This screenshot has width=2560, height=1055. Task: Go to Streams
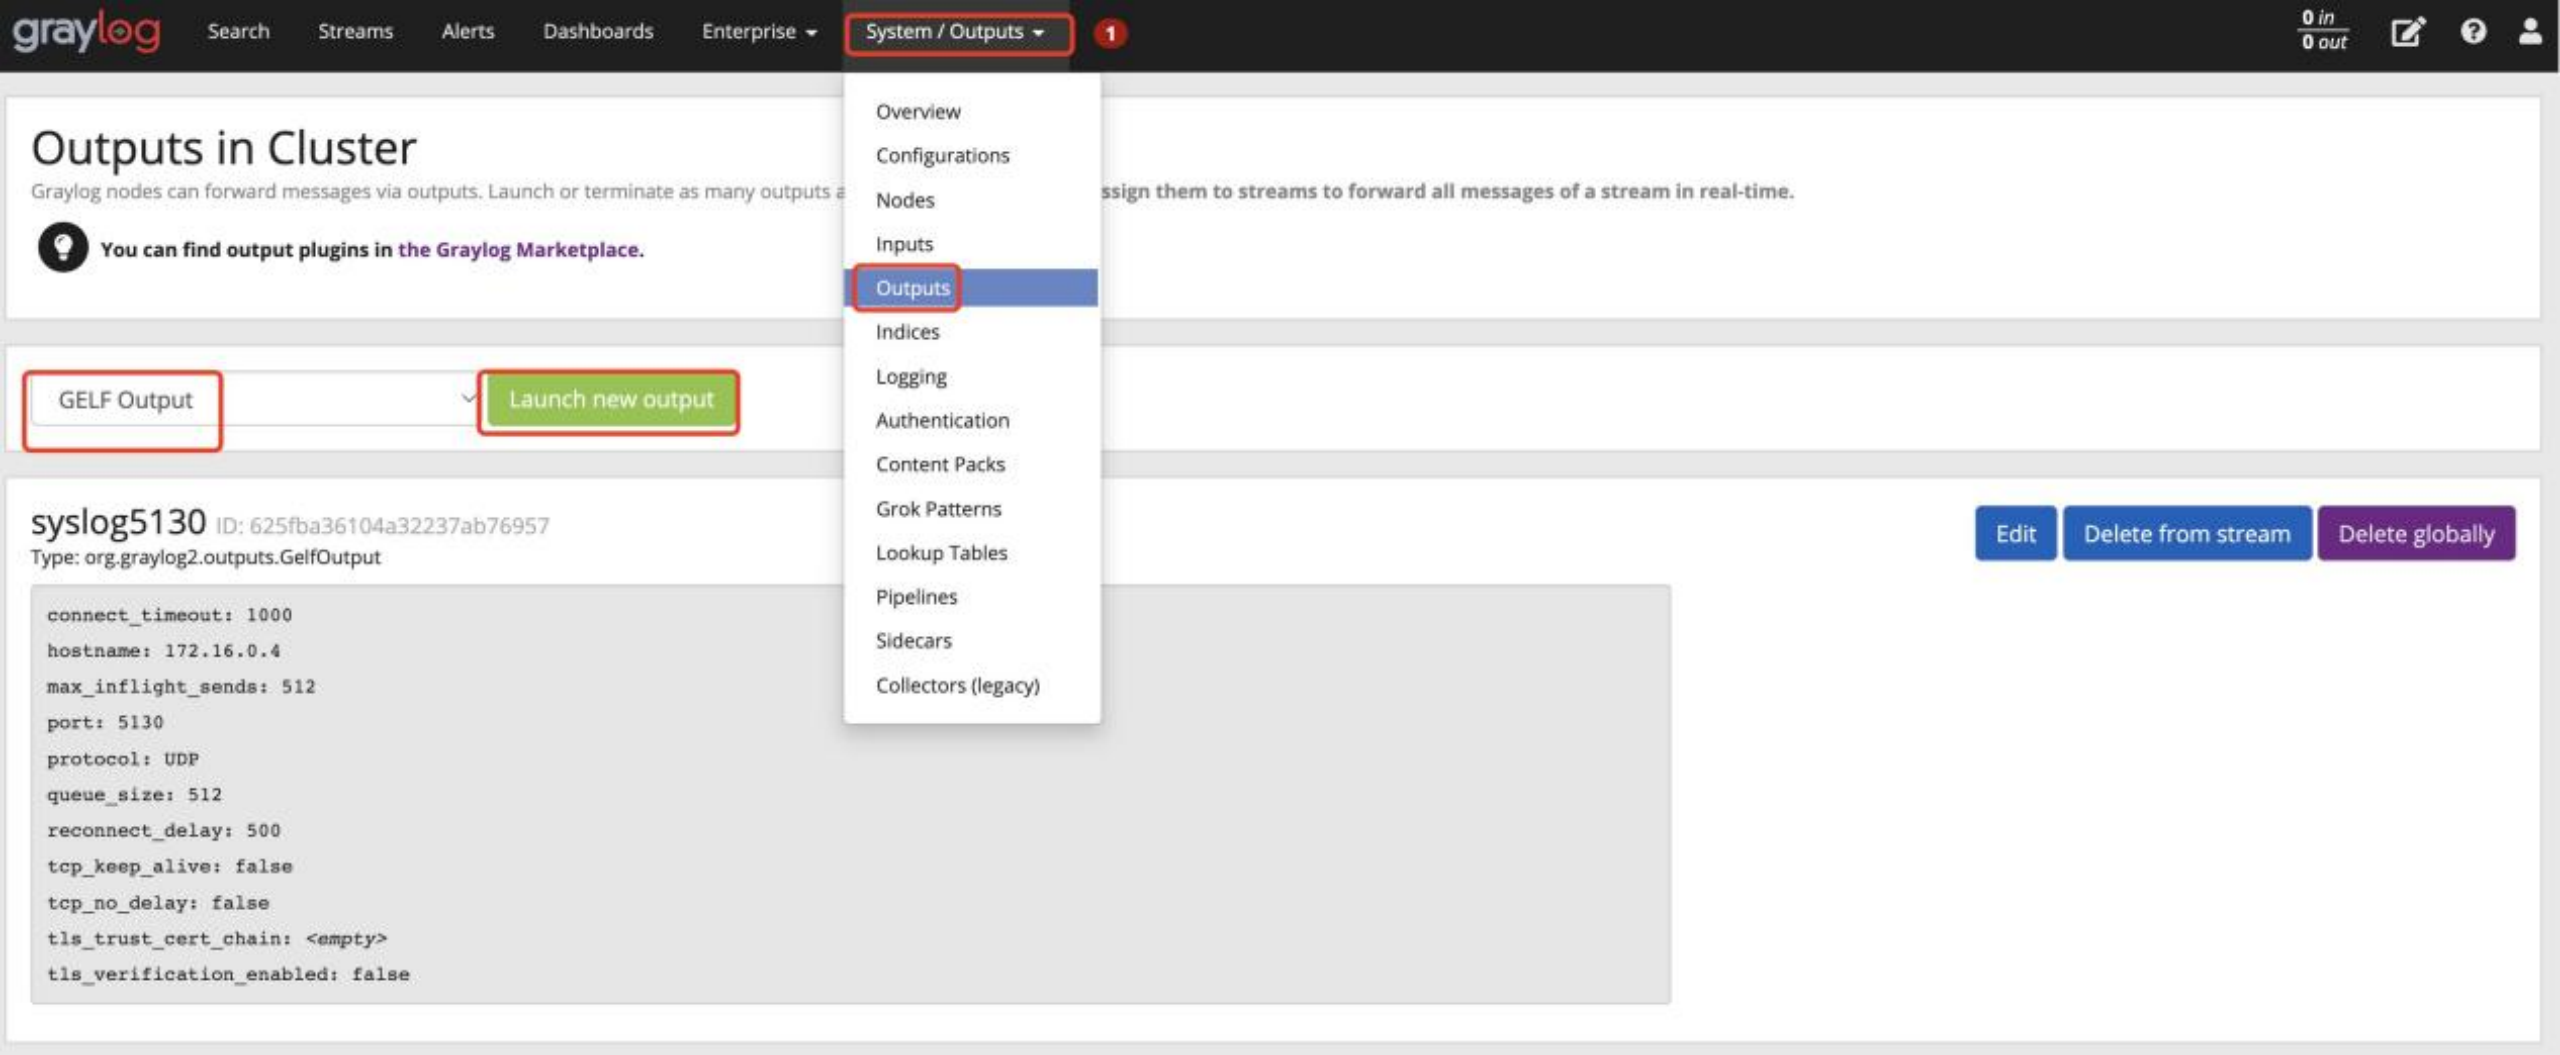pos(355,31)
